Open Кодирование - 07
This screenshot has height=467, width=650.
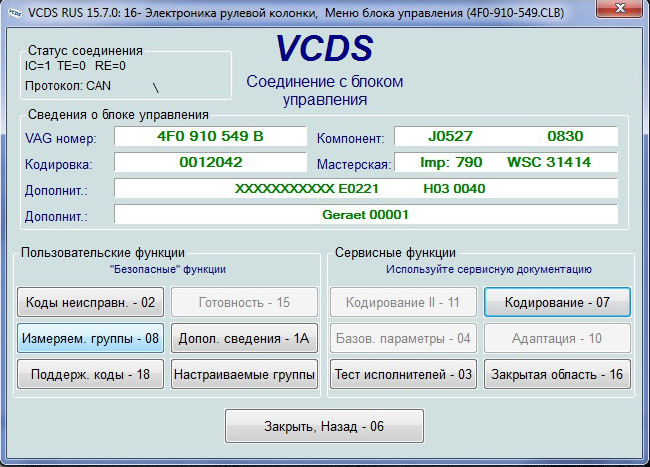(x=557, y=302)
